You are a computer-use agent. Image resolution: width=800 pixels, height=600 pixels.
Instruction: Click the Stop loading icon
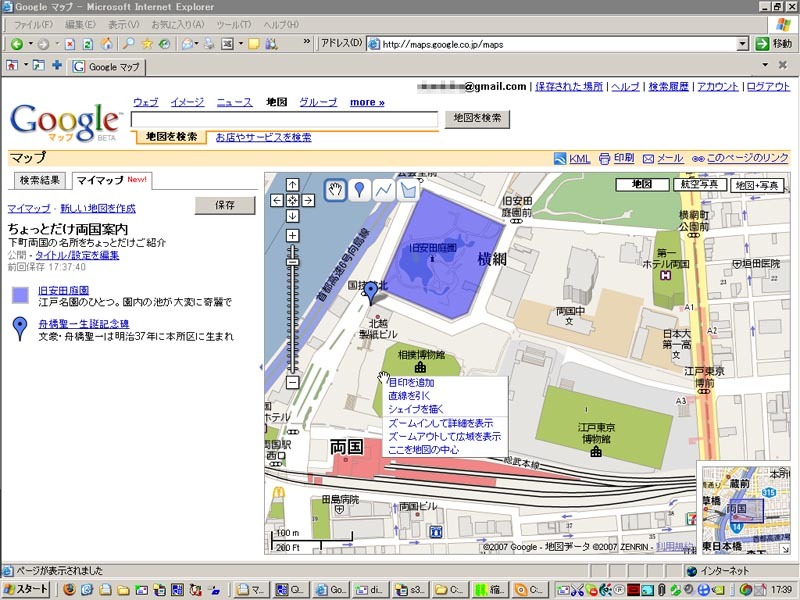click(70, 44)
